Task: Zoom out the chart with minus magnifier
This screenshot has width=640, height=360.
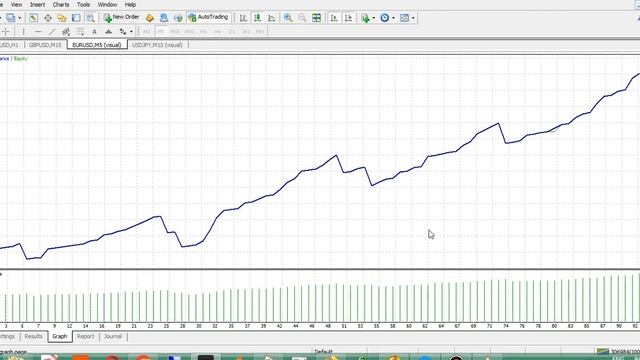Action: pyautogui.click(x=302, y=18)
